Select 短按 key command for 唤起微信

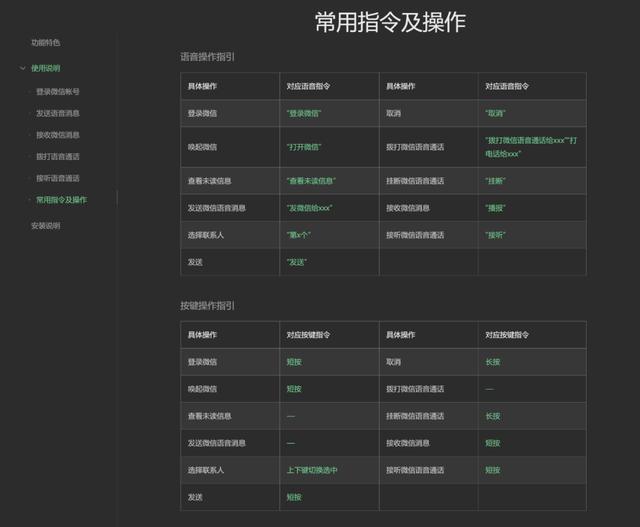tap(294, 389)
